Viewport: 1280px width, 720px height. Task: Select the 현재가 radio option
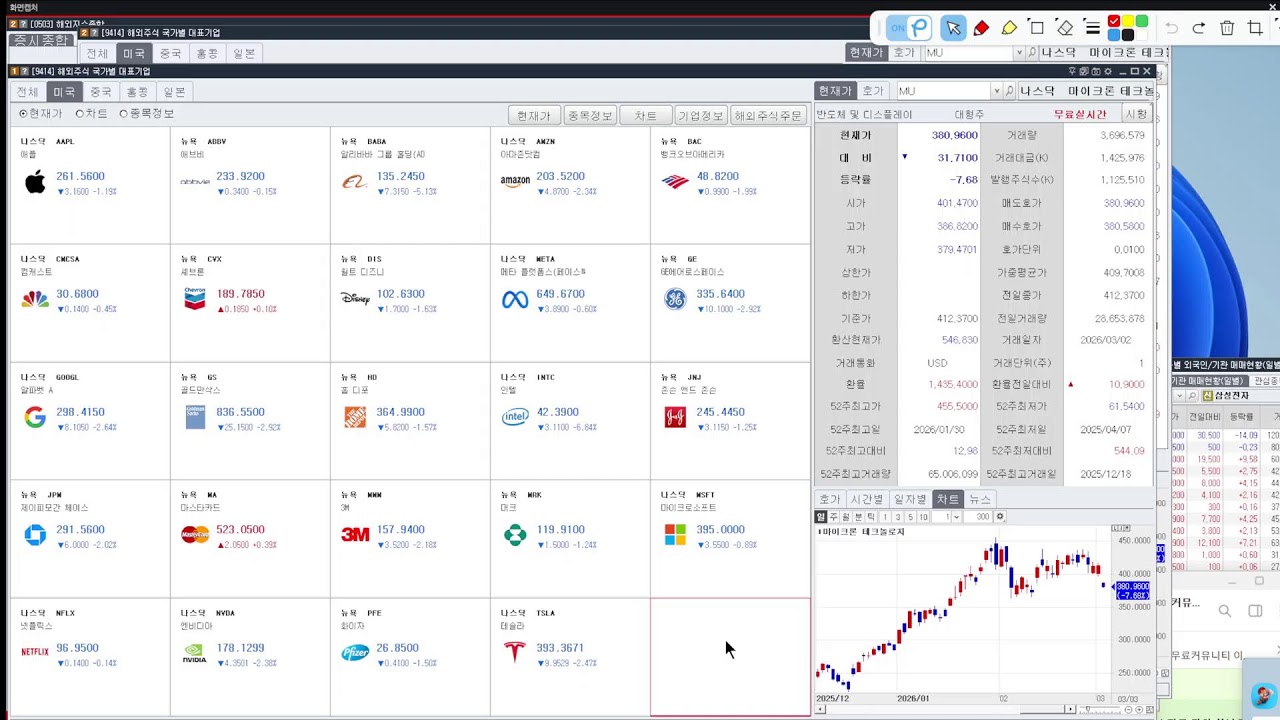[x=41, y=114]
